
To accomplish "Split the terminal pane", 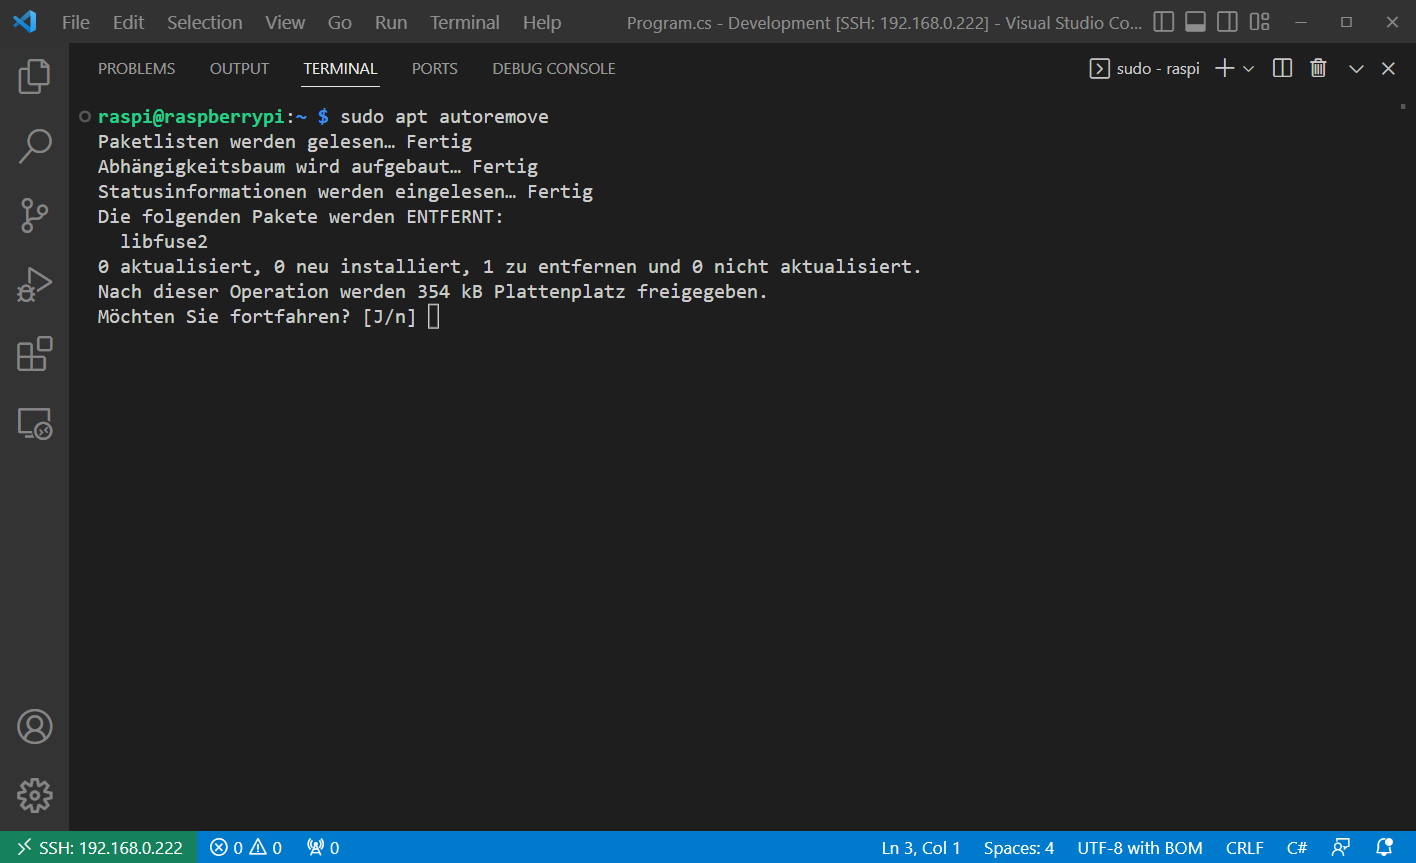I will point(1282,68).
